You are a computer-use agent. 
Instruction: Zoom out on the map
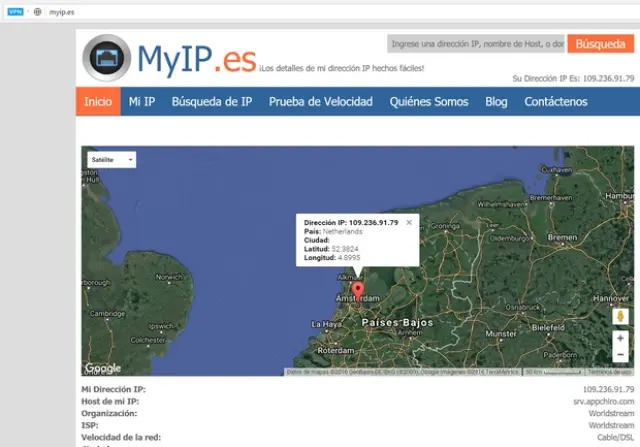(620, 357)
